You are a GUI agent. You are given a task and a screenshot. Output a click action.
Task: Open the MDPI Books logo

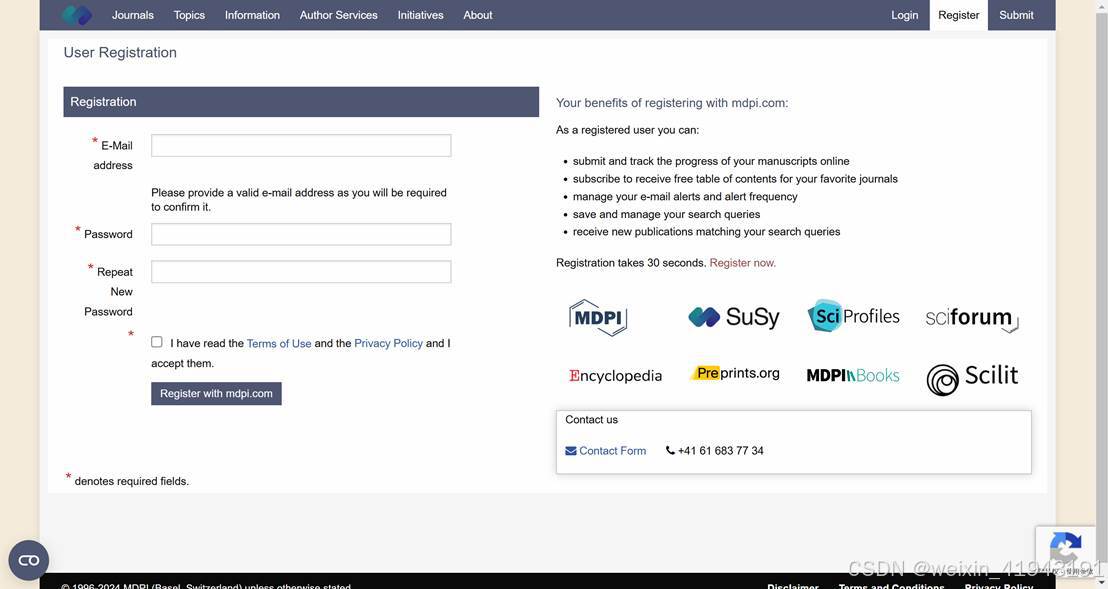pos(853,375)
